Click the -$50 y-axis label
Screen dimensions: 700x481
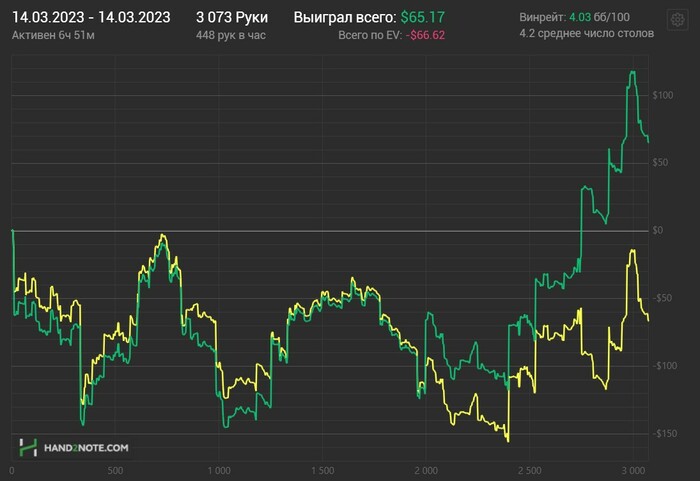pos(662,298)
